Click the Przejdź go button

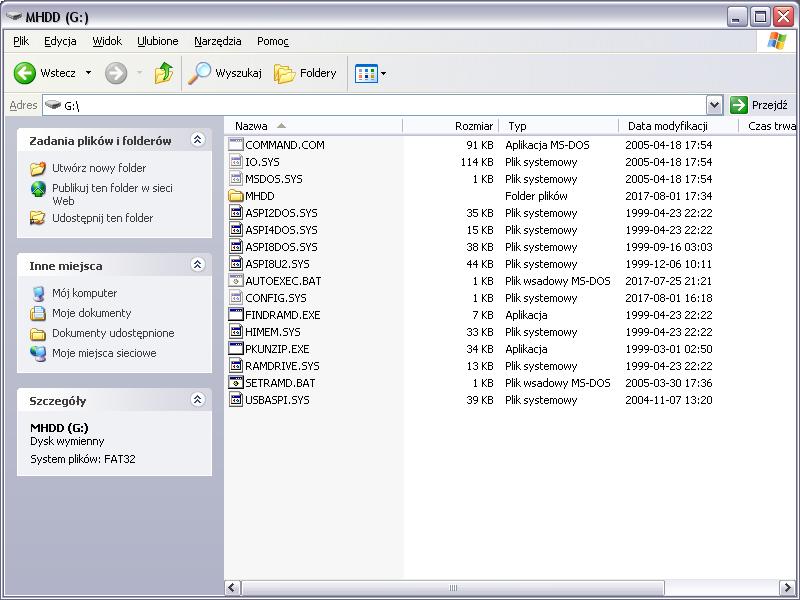[761, 106]
